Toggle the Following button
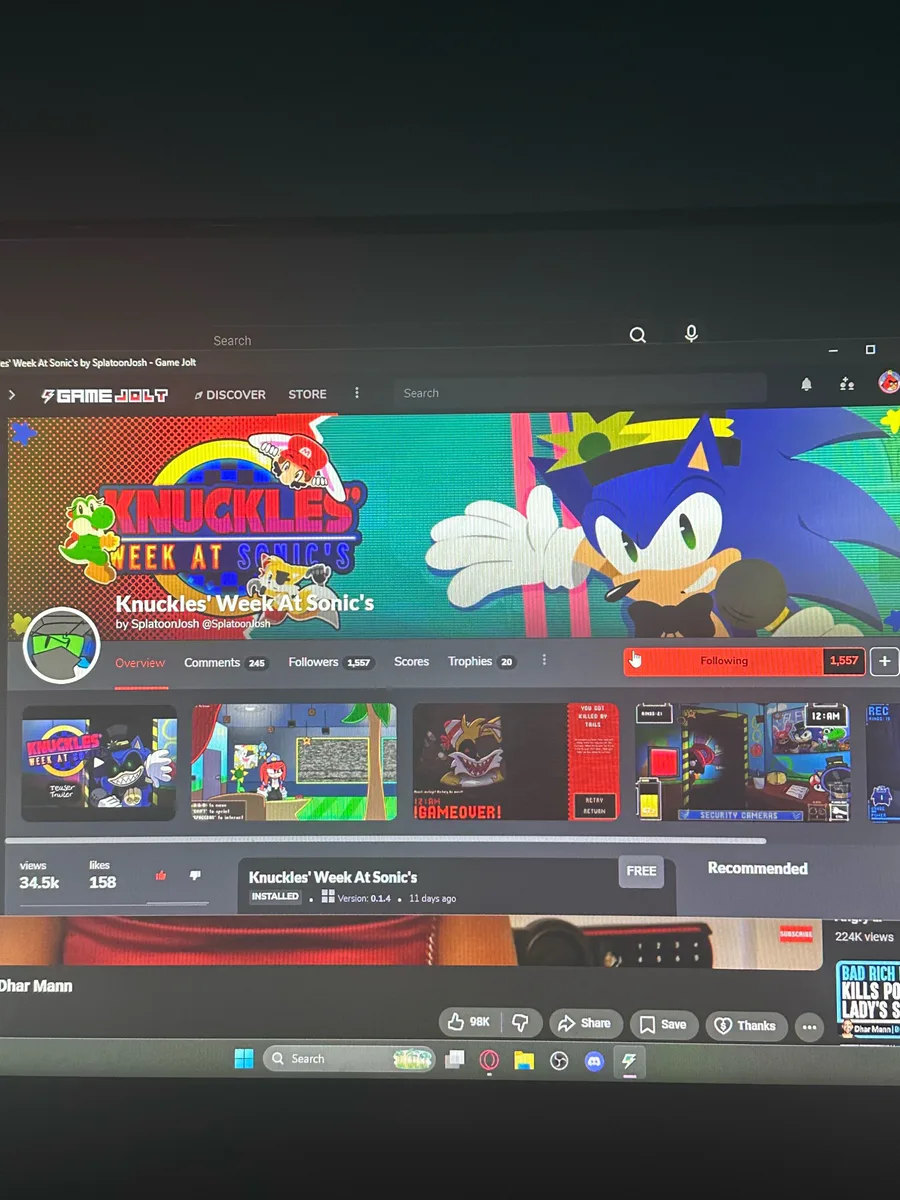This screenshot has height=1200, width=900. pyautogui.click(x=724, y=661)
